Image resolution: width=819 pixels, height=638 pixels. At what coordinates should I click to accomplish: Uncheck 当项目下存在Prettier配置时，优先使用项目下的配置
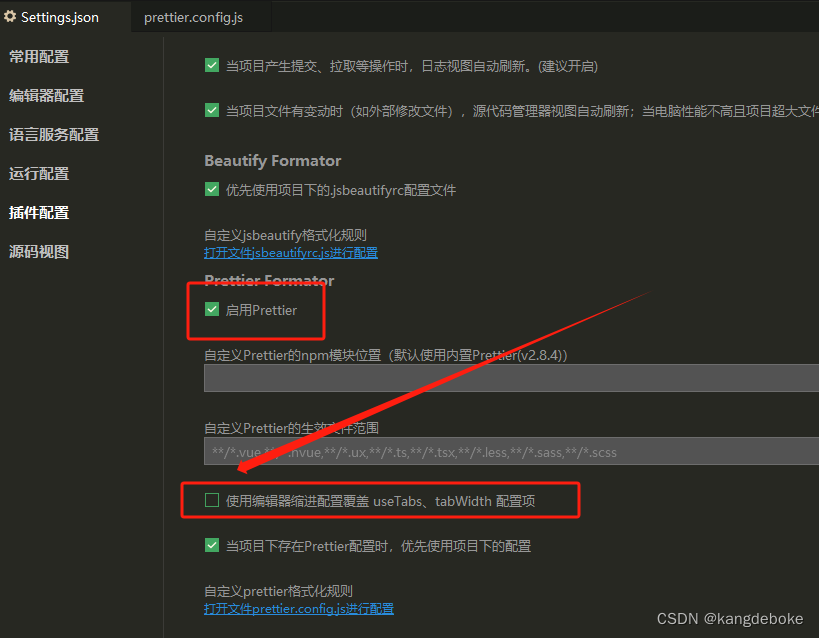point(212,545)
